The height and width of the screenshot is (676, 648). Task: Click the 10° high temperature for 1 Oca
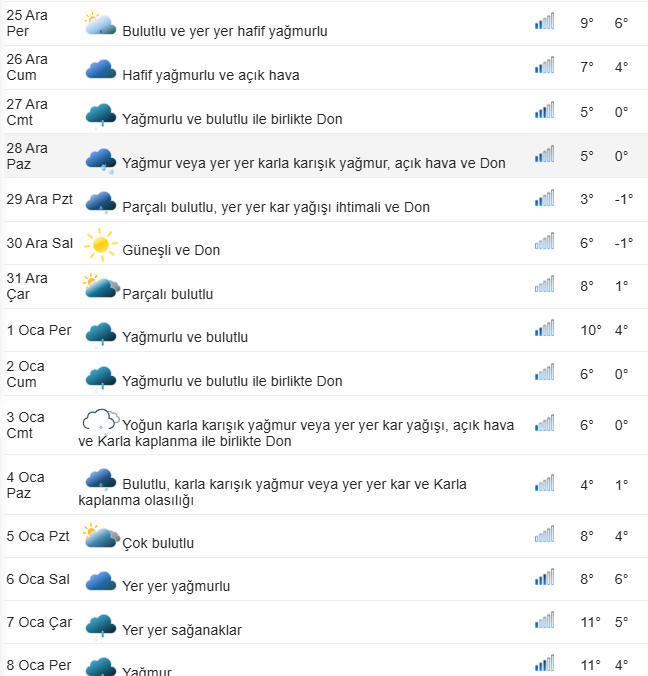[x=590, y=330]
